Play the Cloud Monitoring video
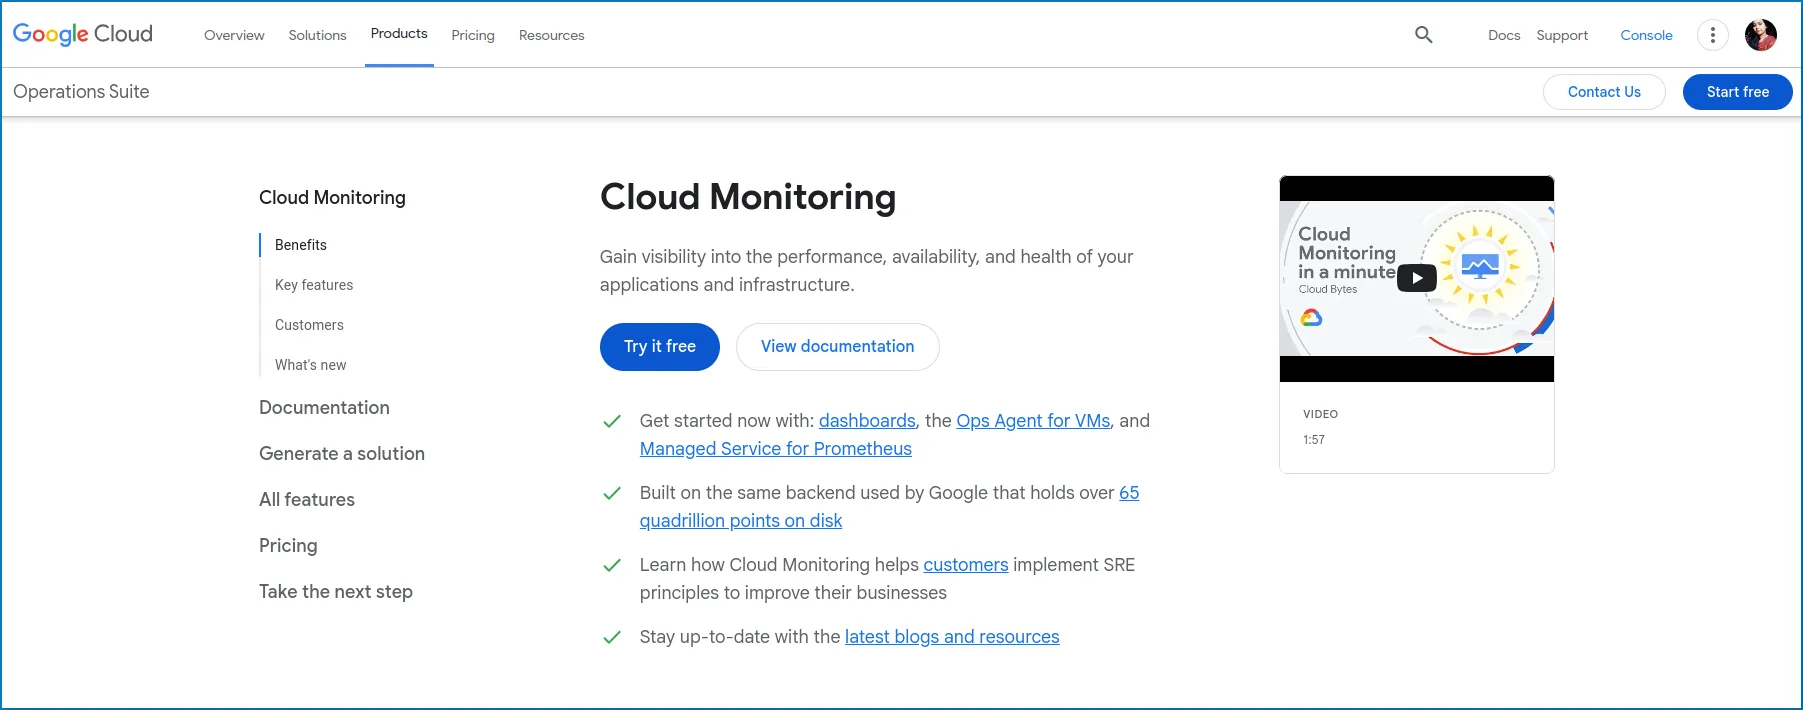This screenshot has width=1803, height=710. click(1417, 278)
